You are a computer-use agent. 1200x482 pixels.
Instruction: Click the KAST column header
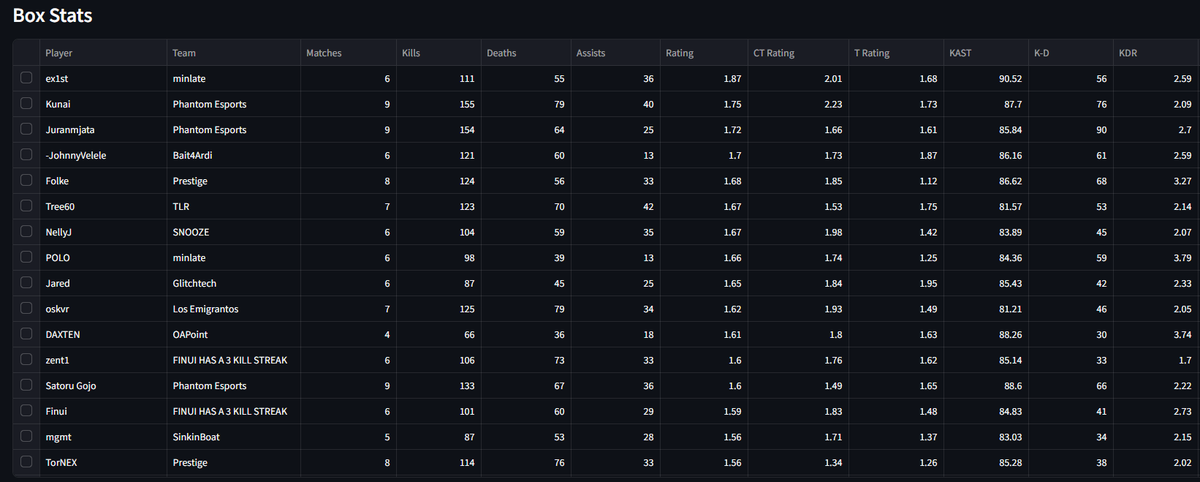point(985,53)
